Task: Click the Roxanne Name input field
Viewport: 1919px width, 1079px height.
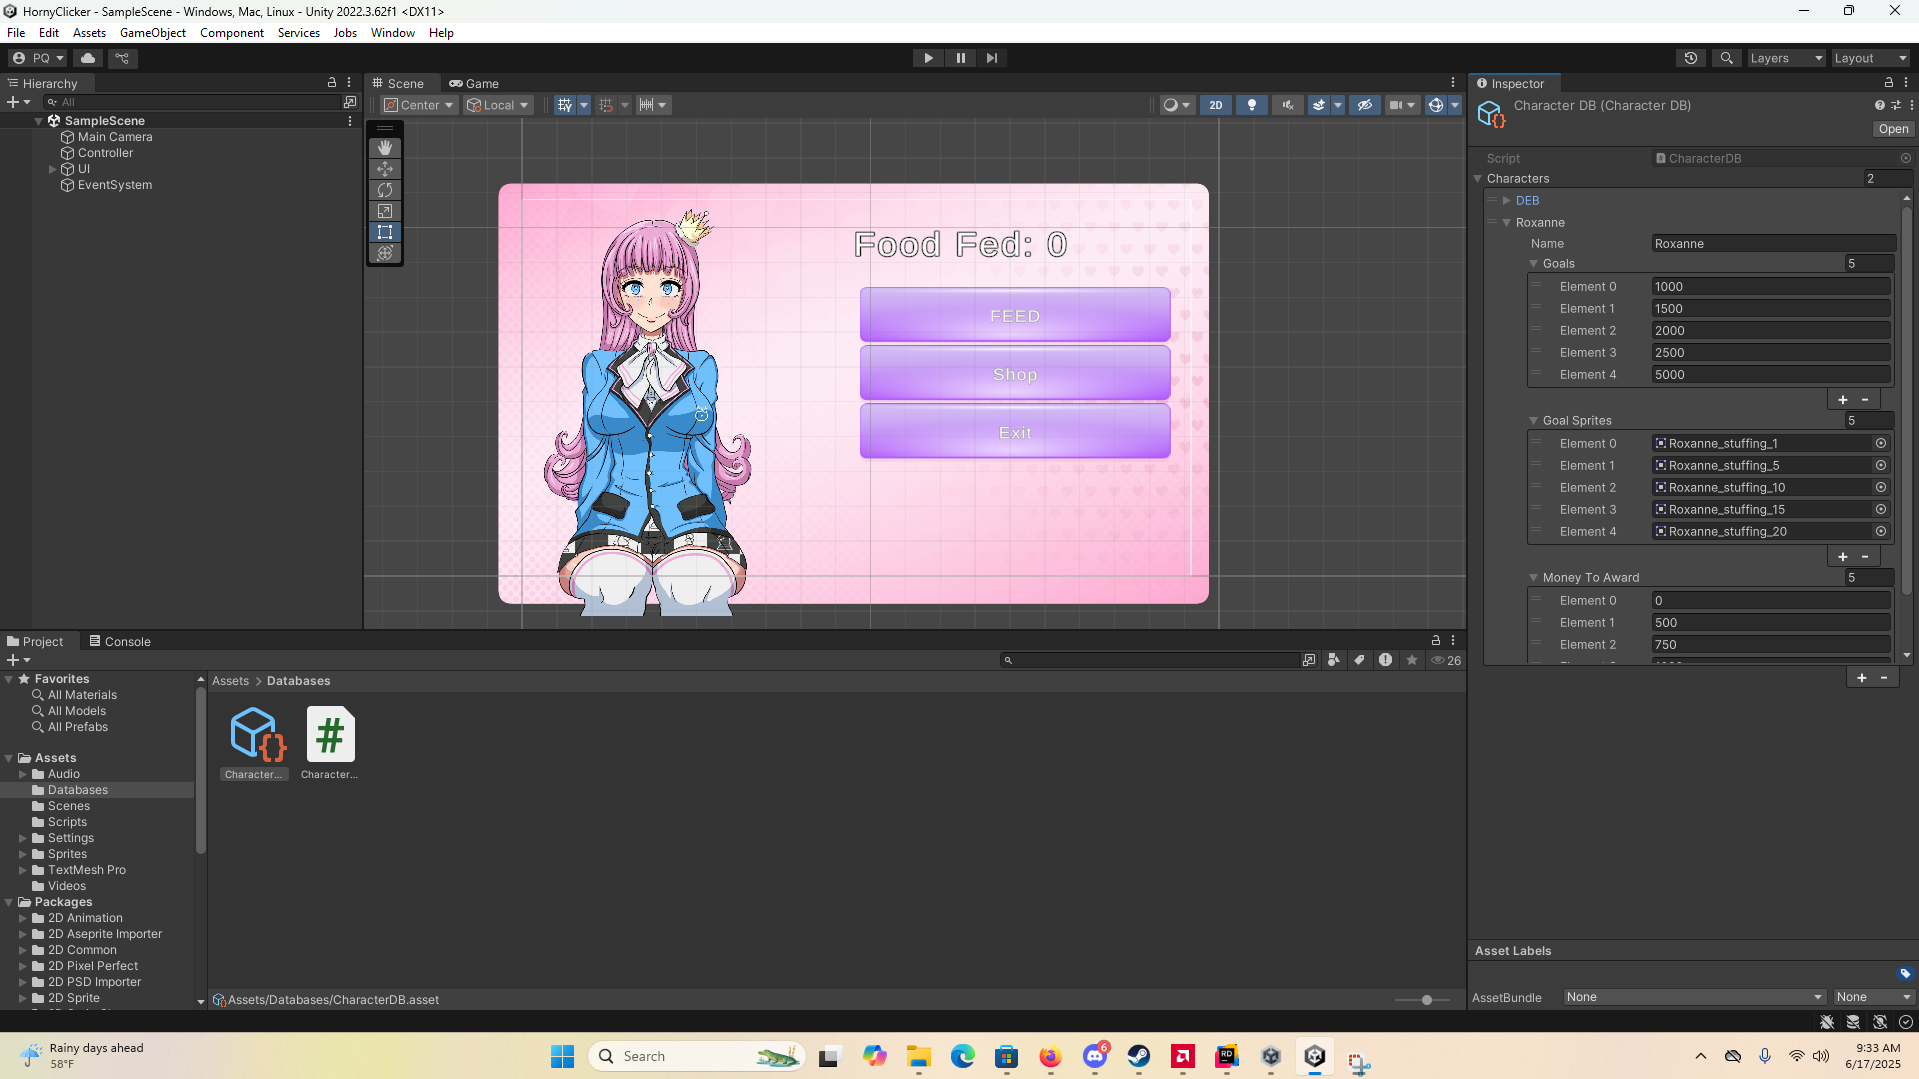Action: click(1773, 244)
